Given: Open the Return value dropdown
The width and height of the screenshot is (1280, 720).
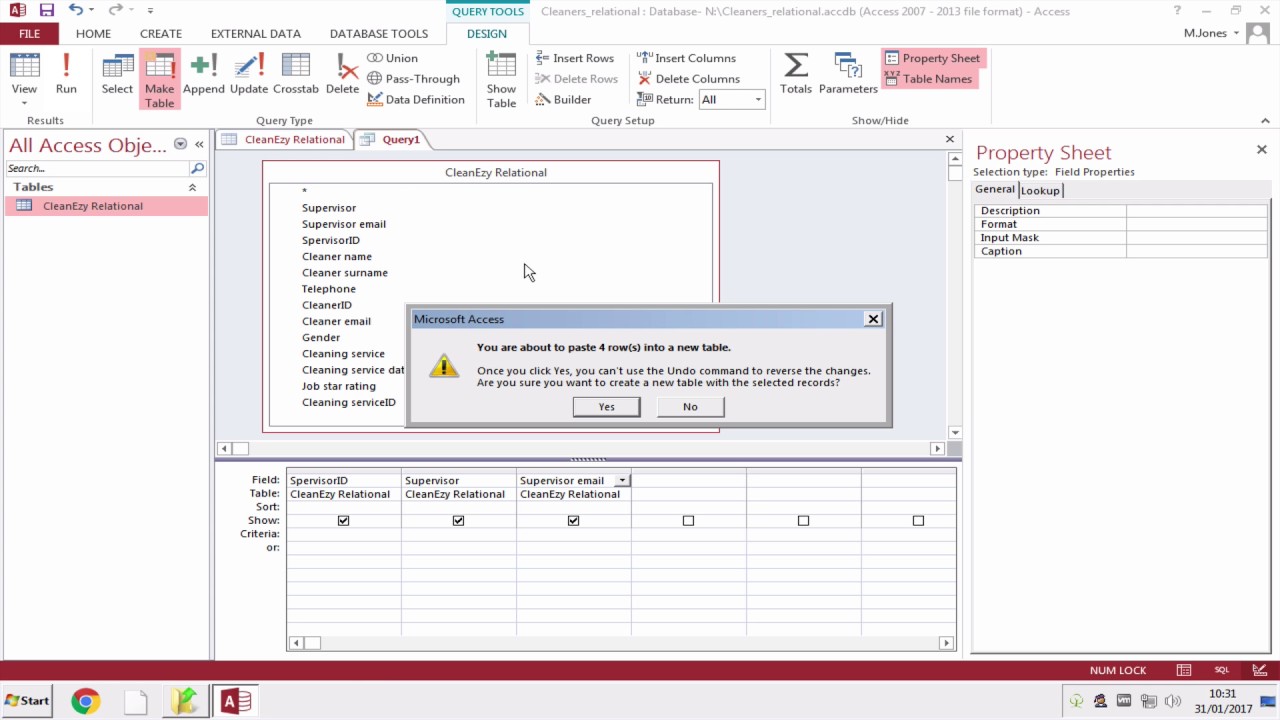Looking at the screenshot, I should [758, 100].
